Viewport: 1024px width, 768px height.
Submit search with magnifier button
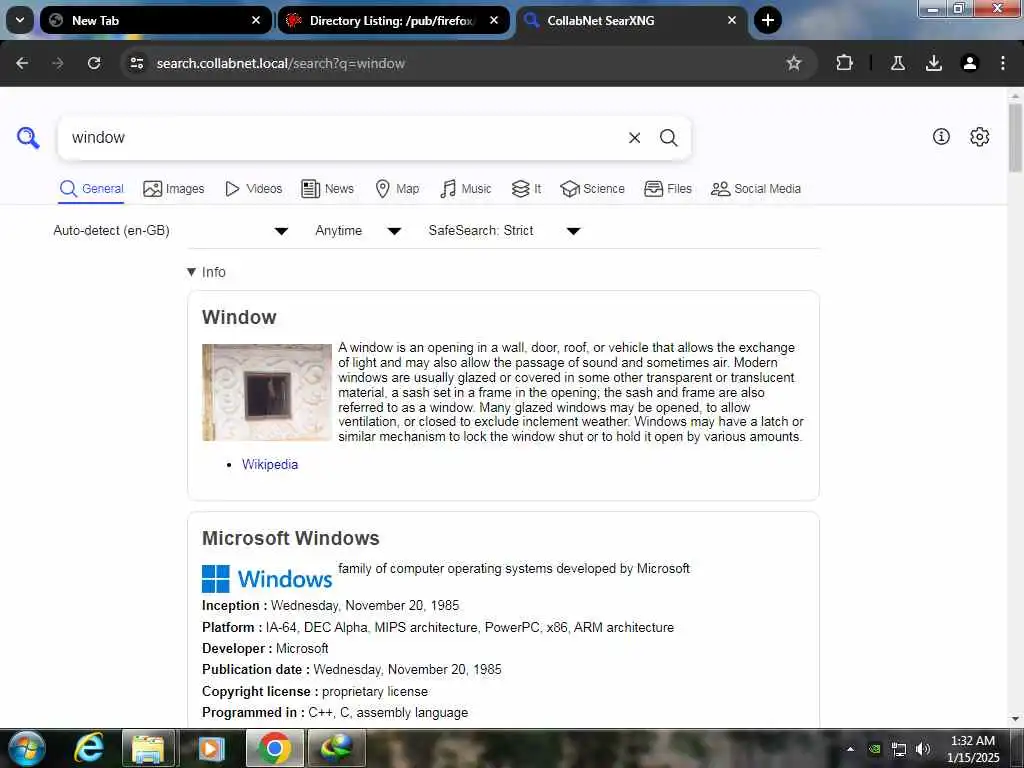tap(668, 138)
